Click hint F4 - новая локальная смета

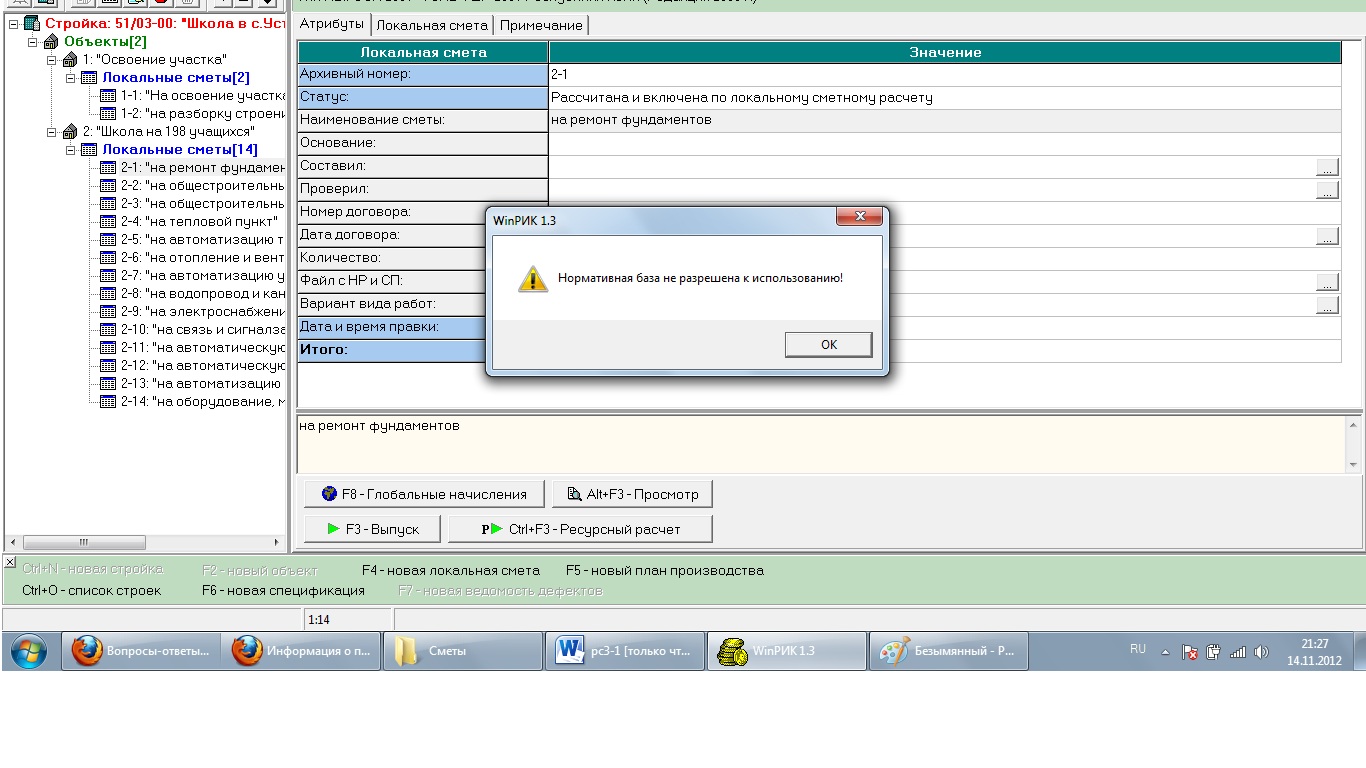(x=451, y=571)
